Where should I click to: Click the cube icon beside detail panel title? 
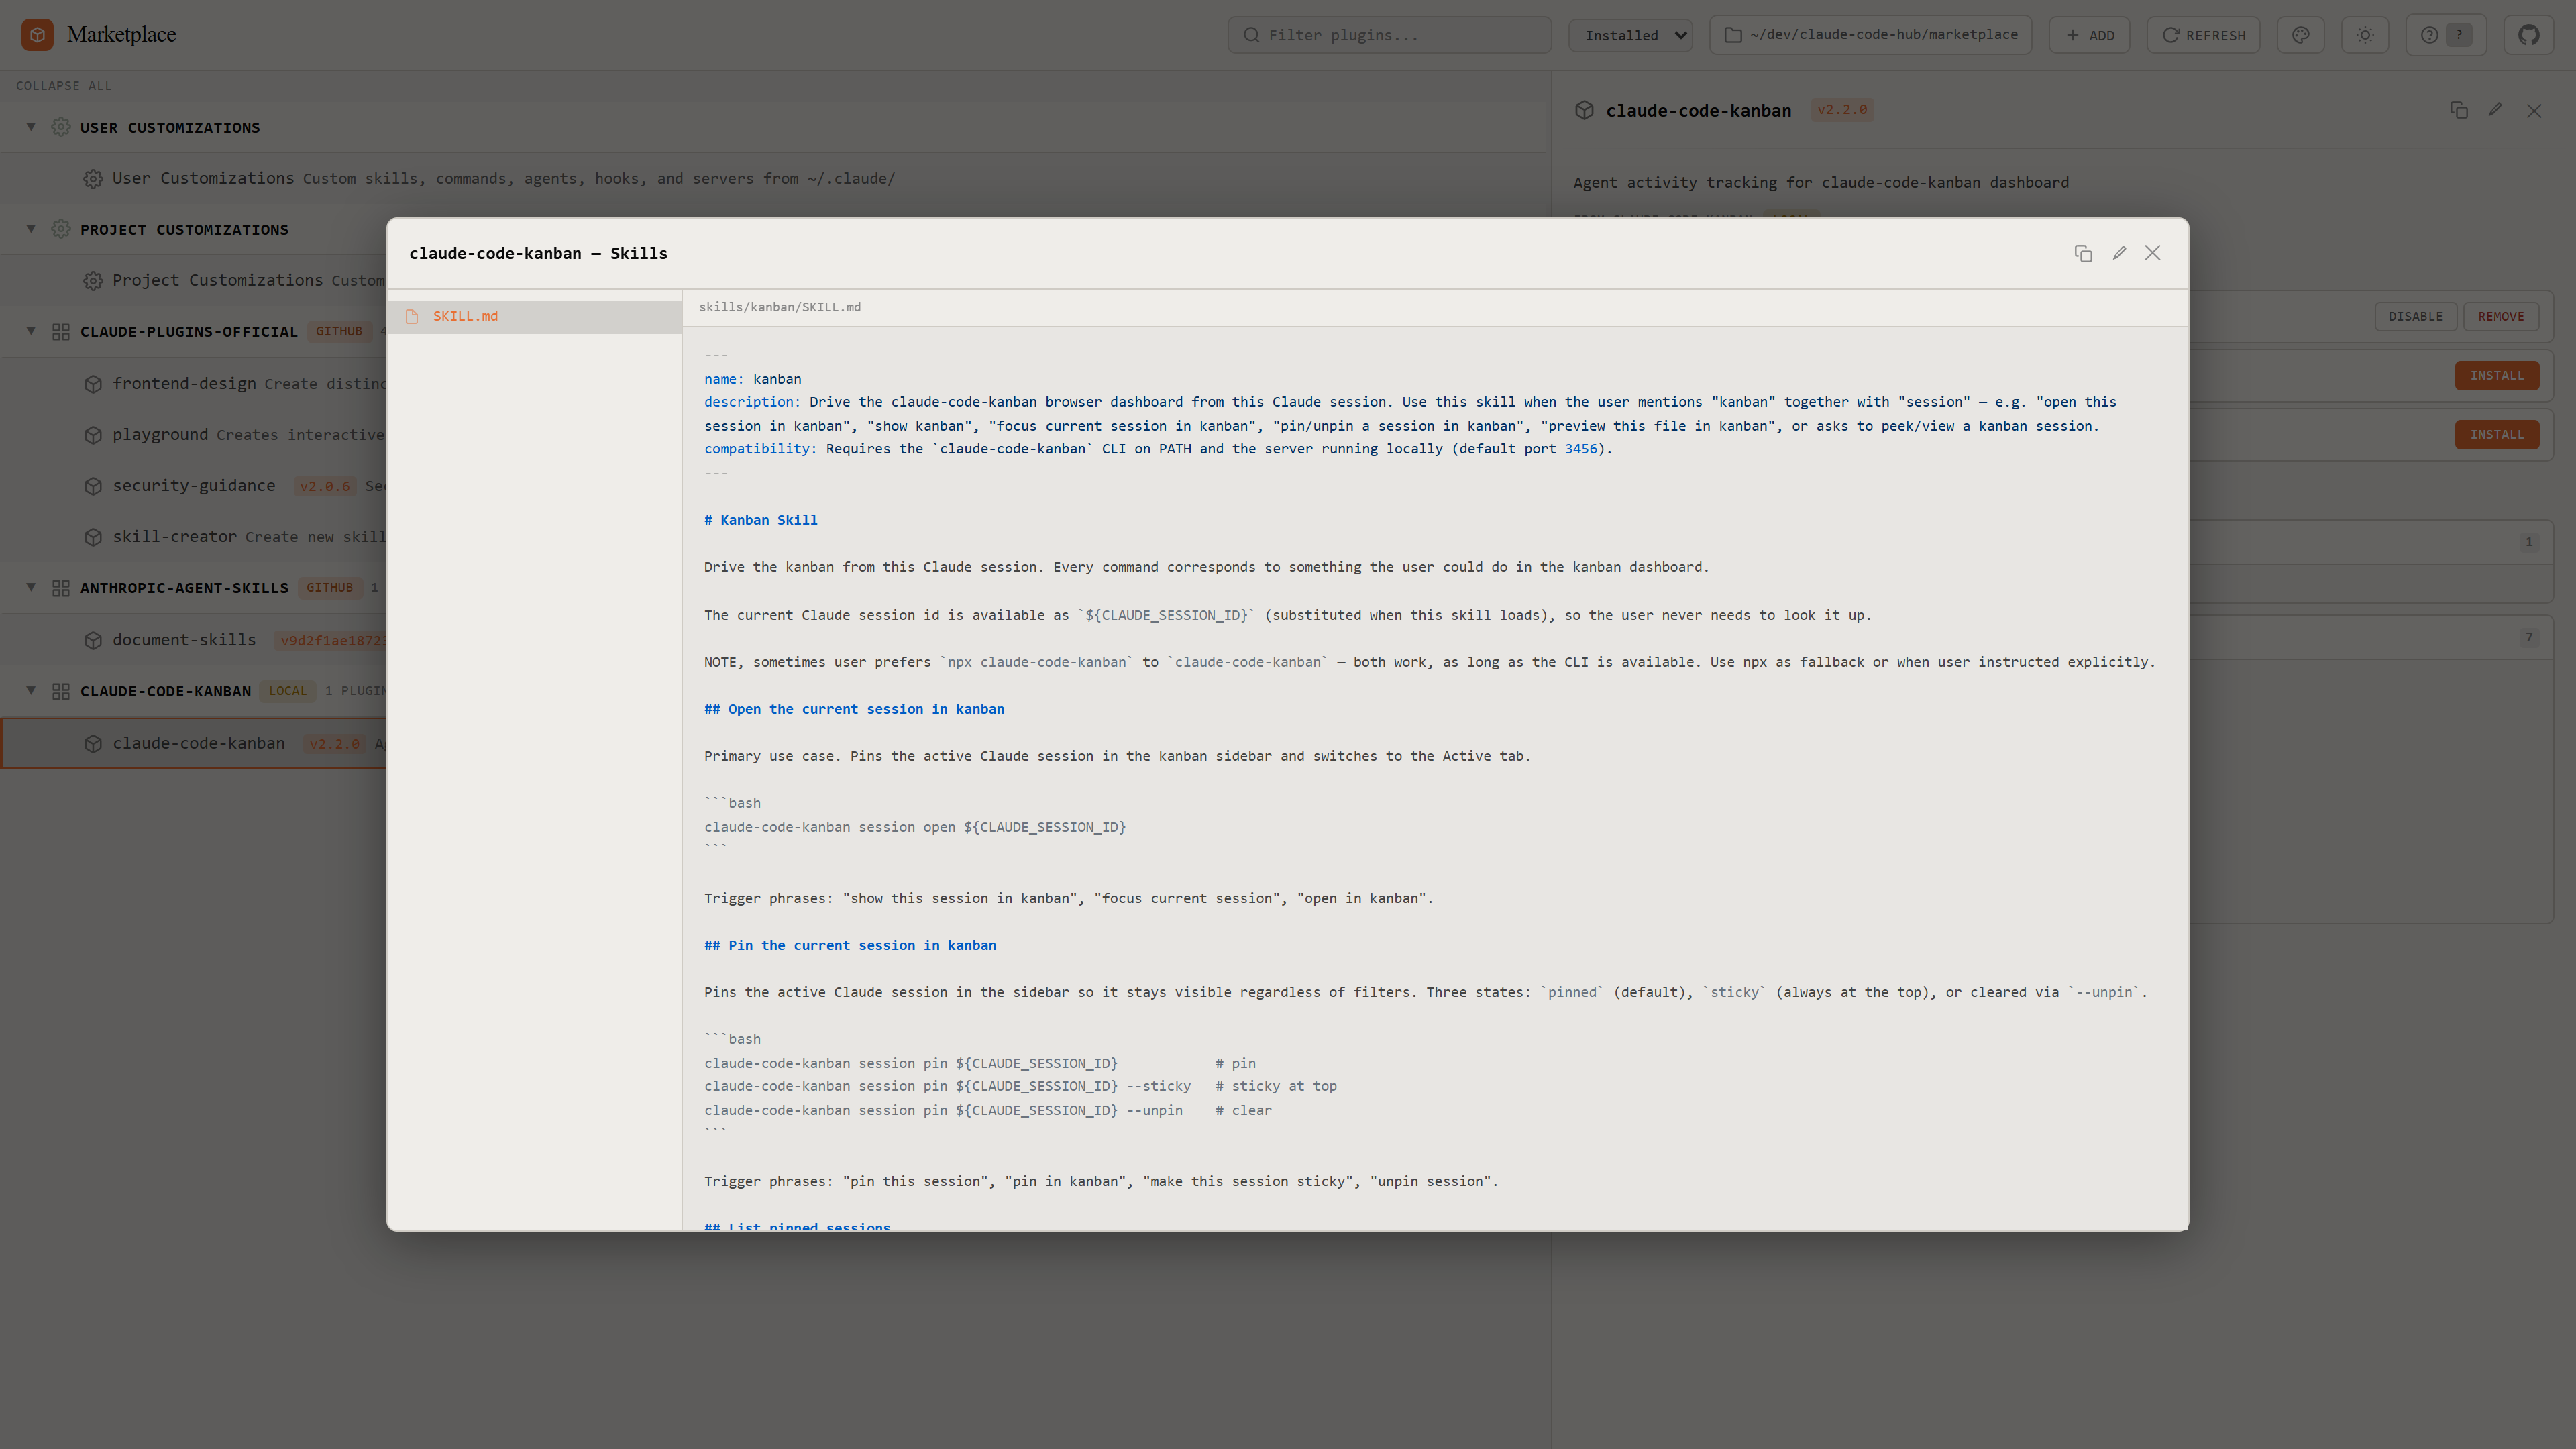pos(1584,110)
